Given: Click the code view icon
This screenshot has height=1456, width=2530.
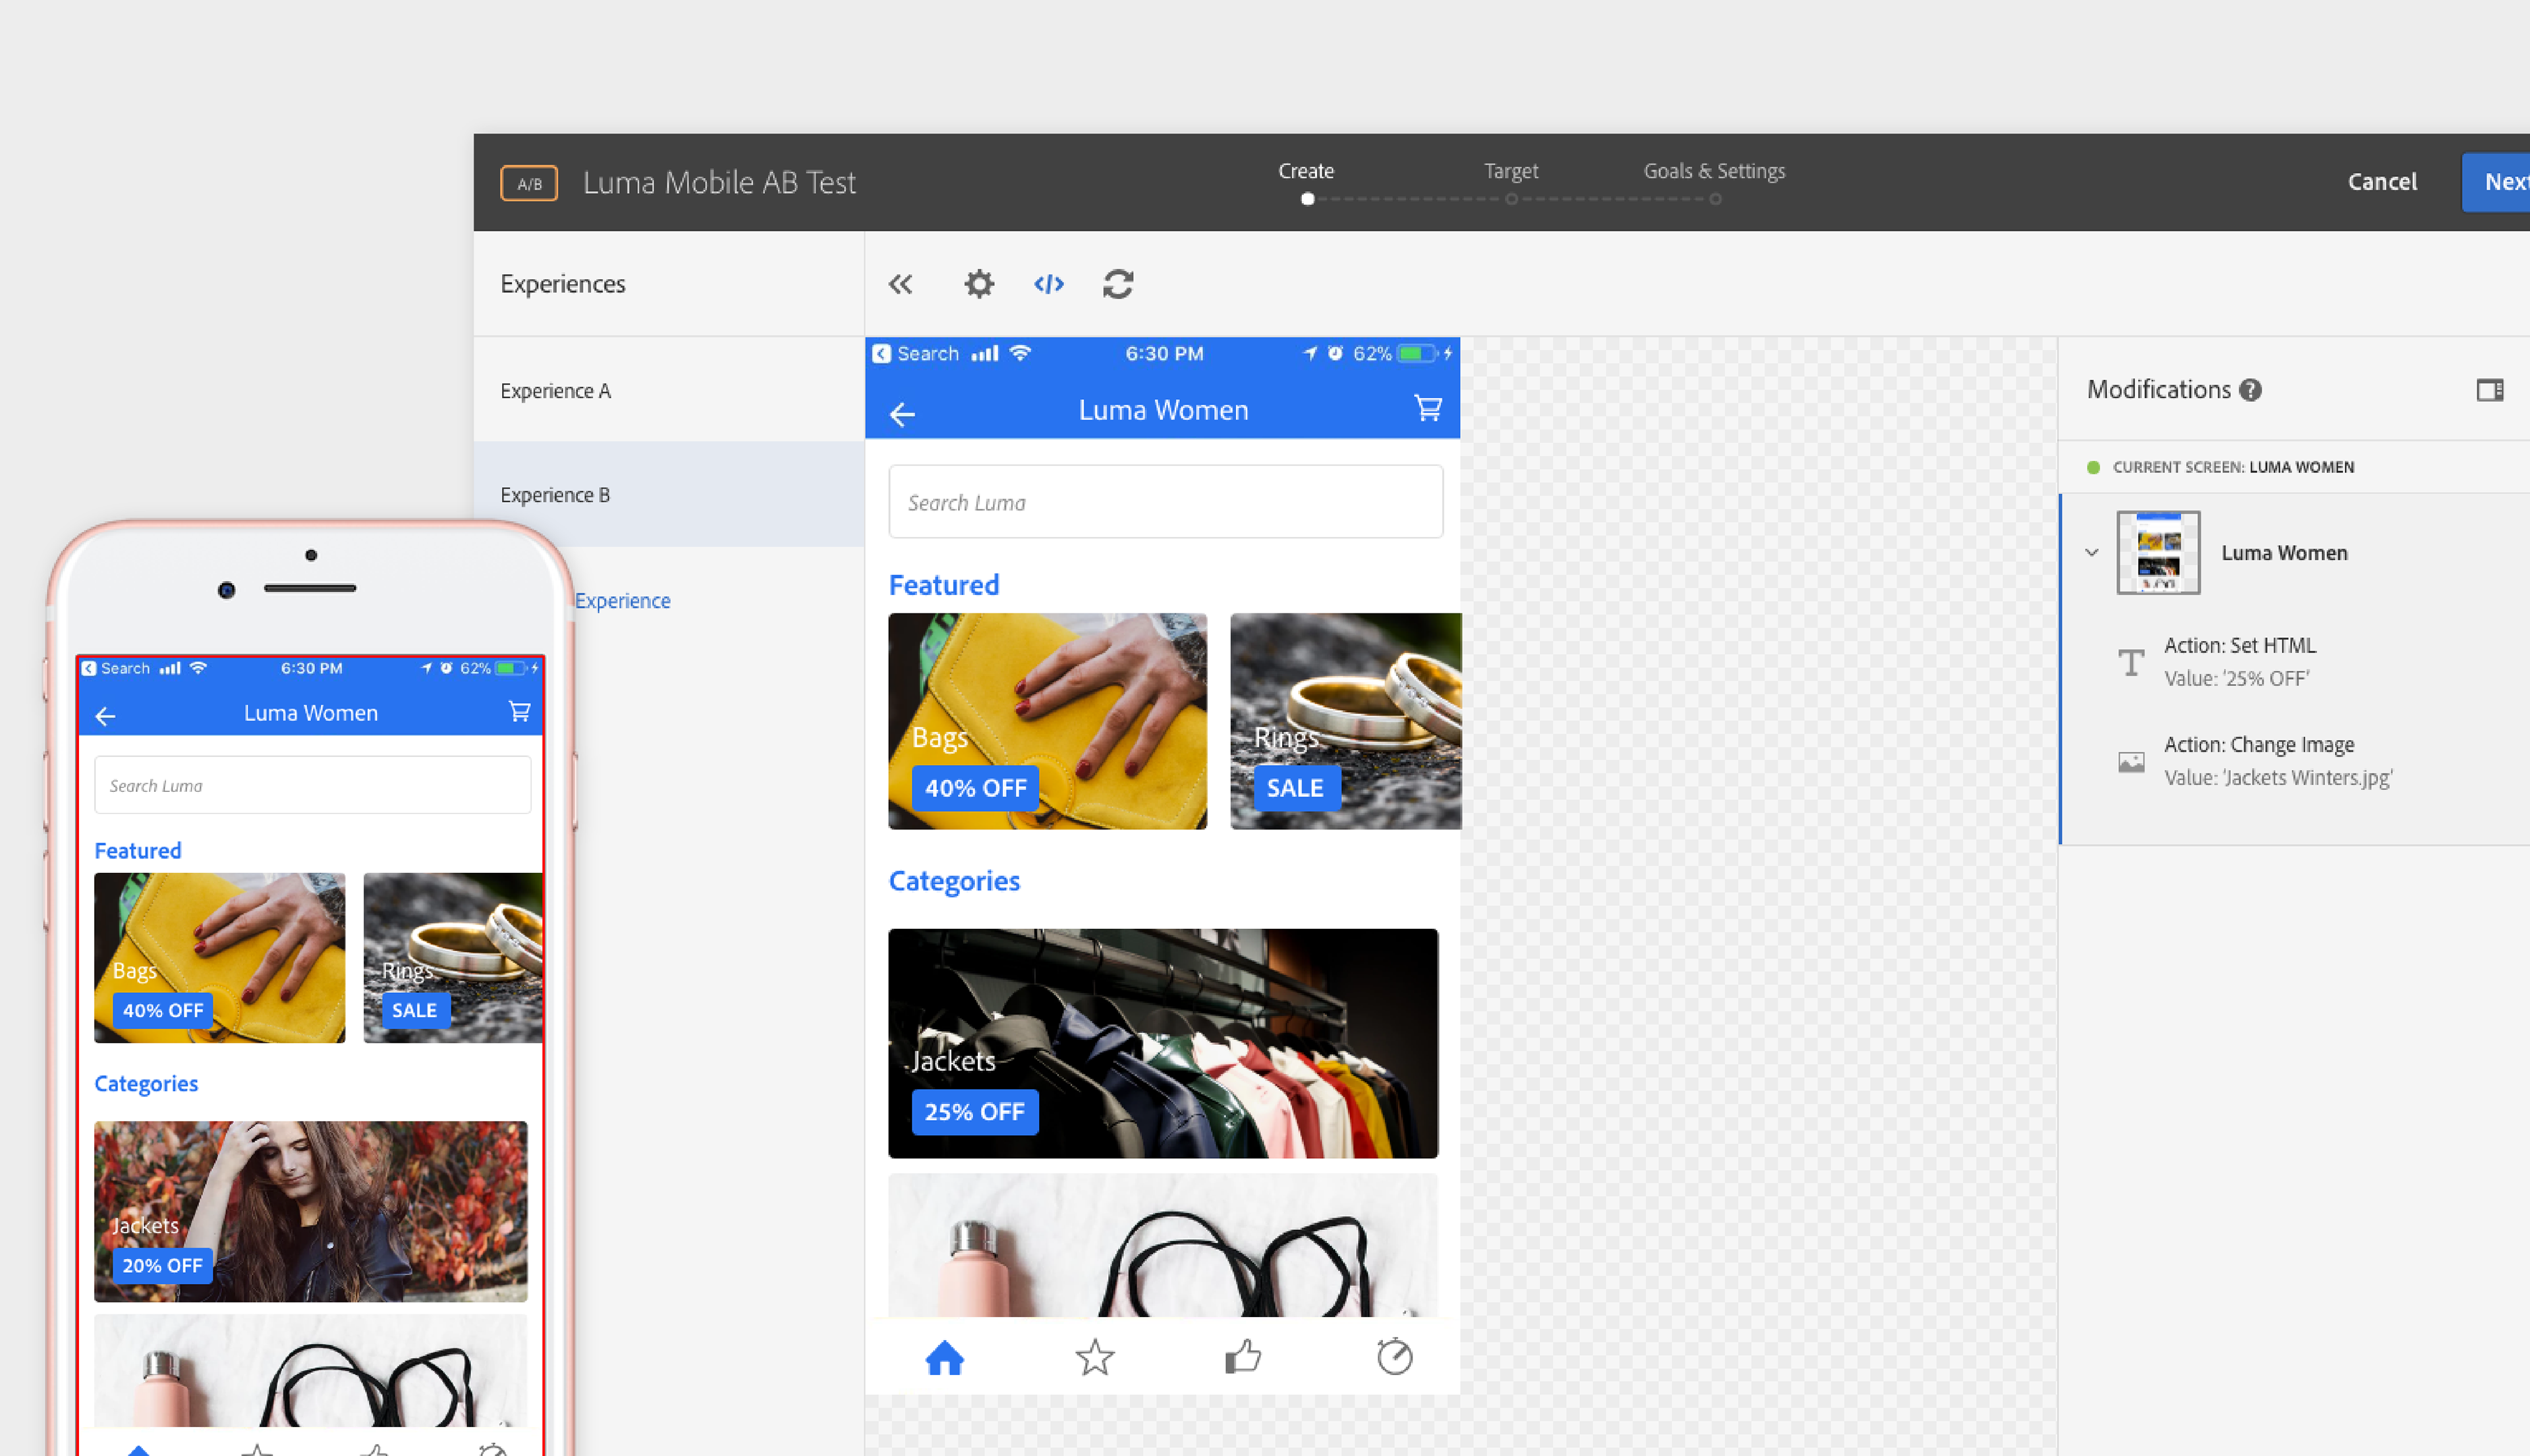Looking at the screenshot, I should click(1048, 285).
